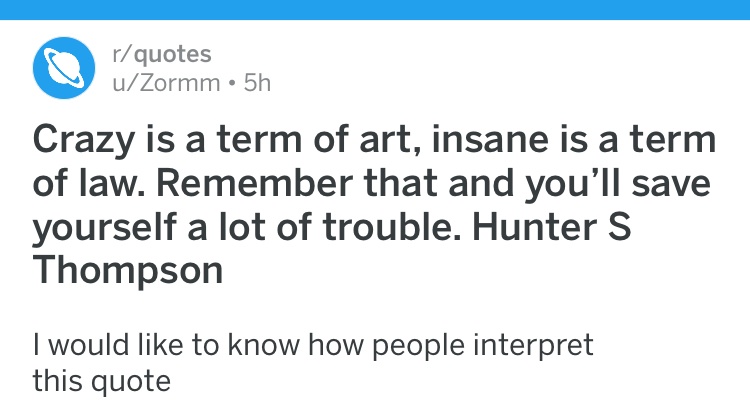
Task: Select the word 'yourself' in the title
Action: click(x=104, y=228)
